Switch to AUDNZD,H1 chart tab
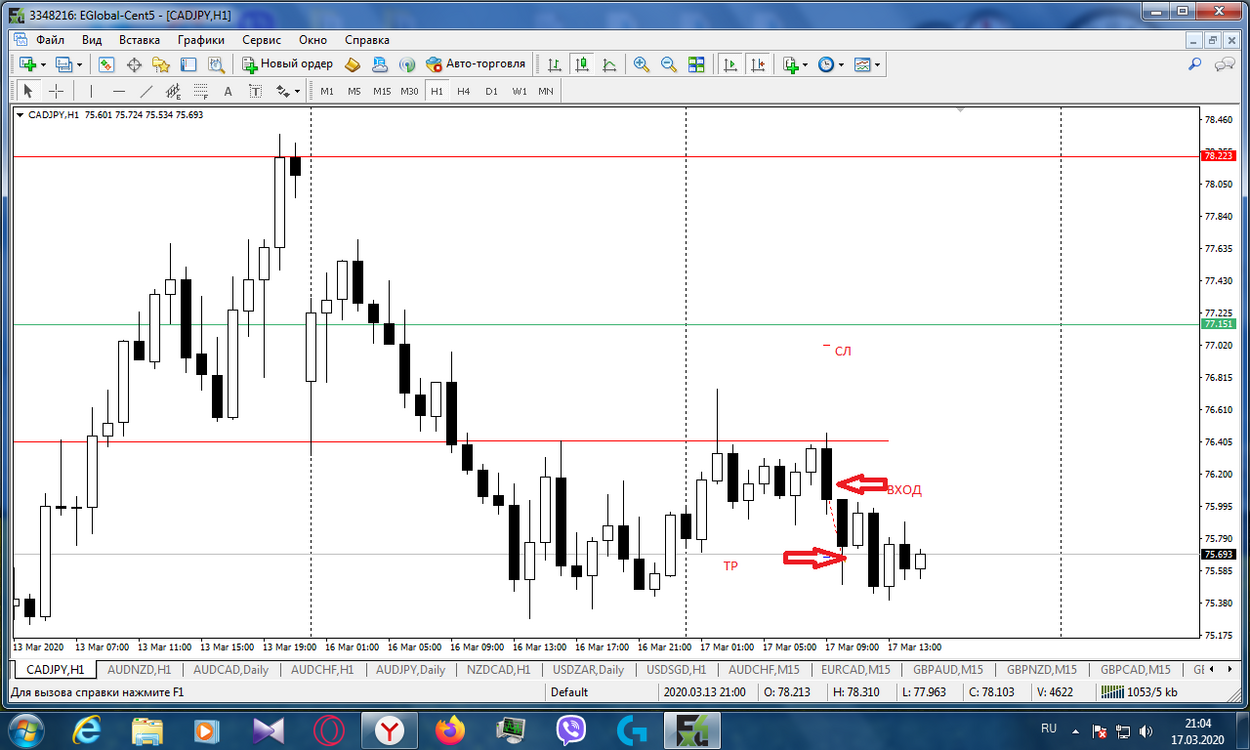This screenshot has width=1250, height=750. (139, 669)
